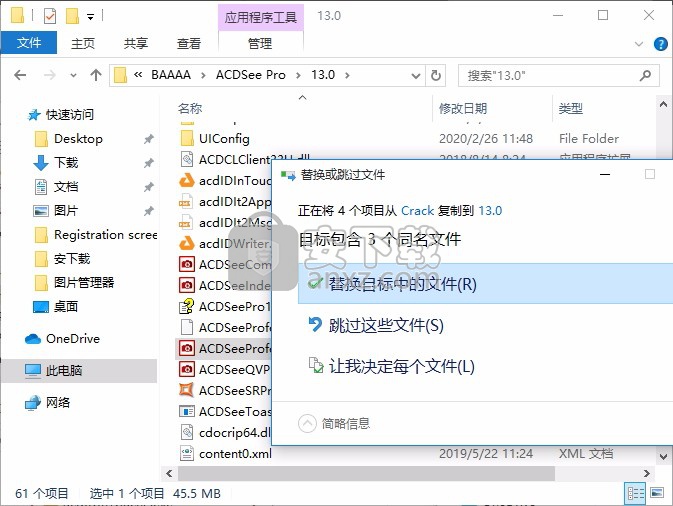Switch to large thumbnails view icon
The image size is (673, 506).
tap(657, 493)
